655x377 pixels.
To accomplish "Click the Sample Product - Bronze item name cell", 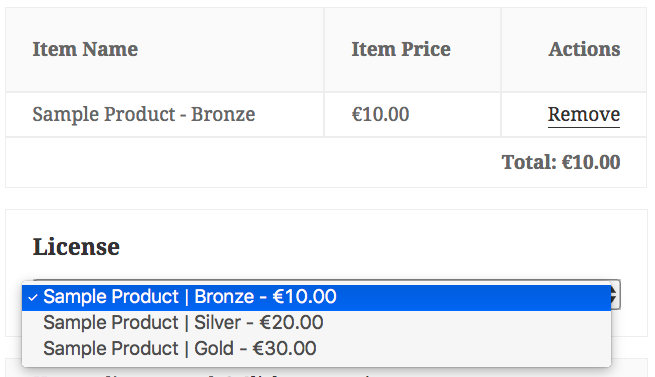I will click(144, 114).
